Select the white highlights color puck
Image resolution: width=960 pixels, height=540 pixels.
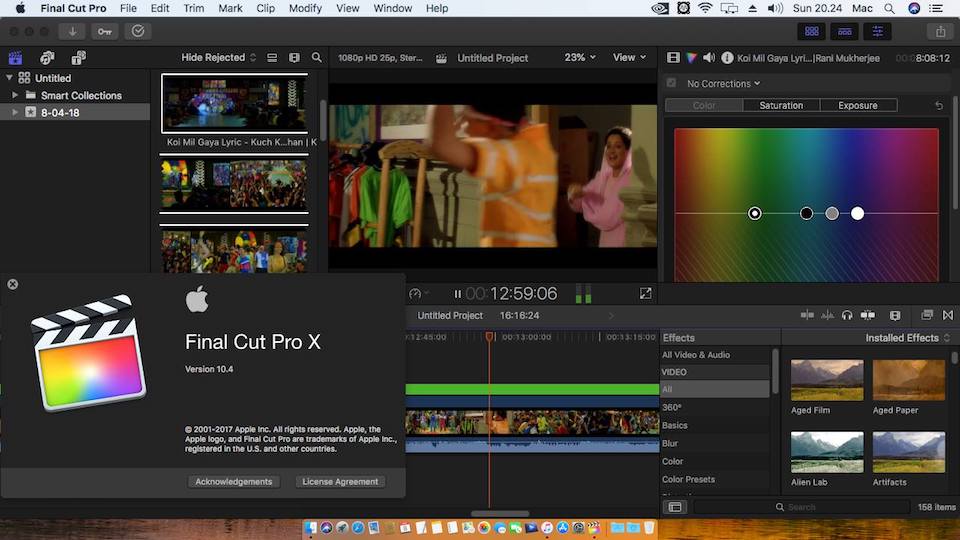pos(858,213)
